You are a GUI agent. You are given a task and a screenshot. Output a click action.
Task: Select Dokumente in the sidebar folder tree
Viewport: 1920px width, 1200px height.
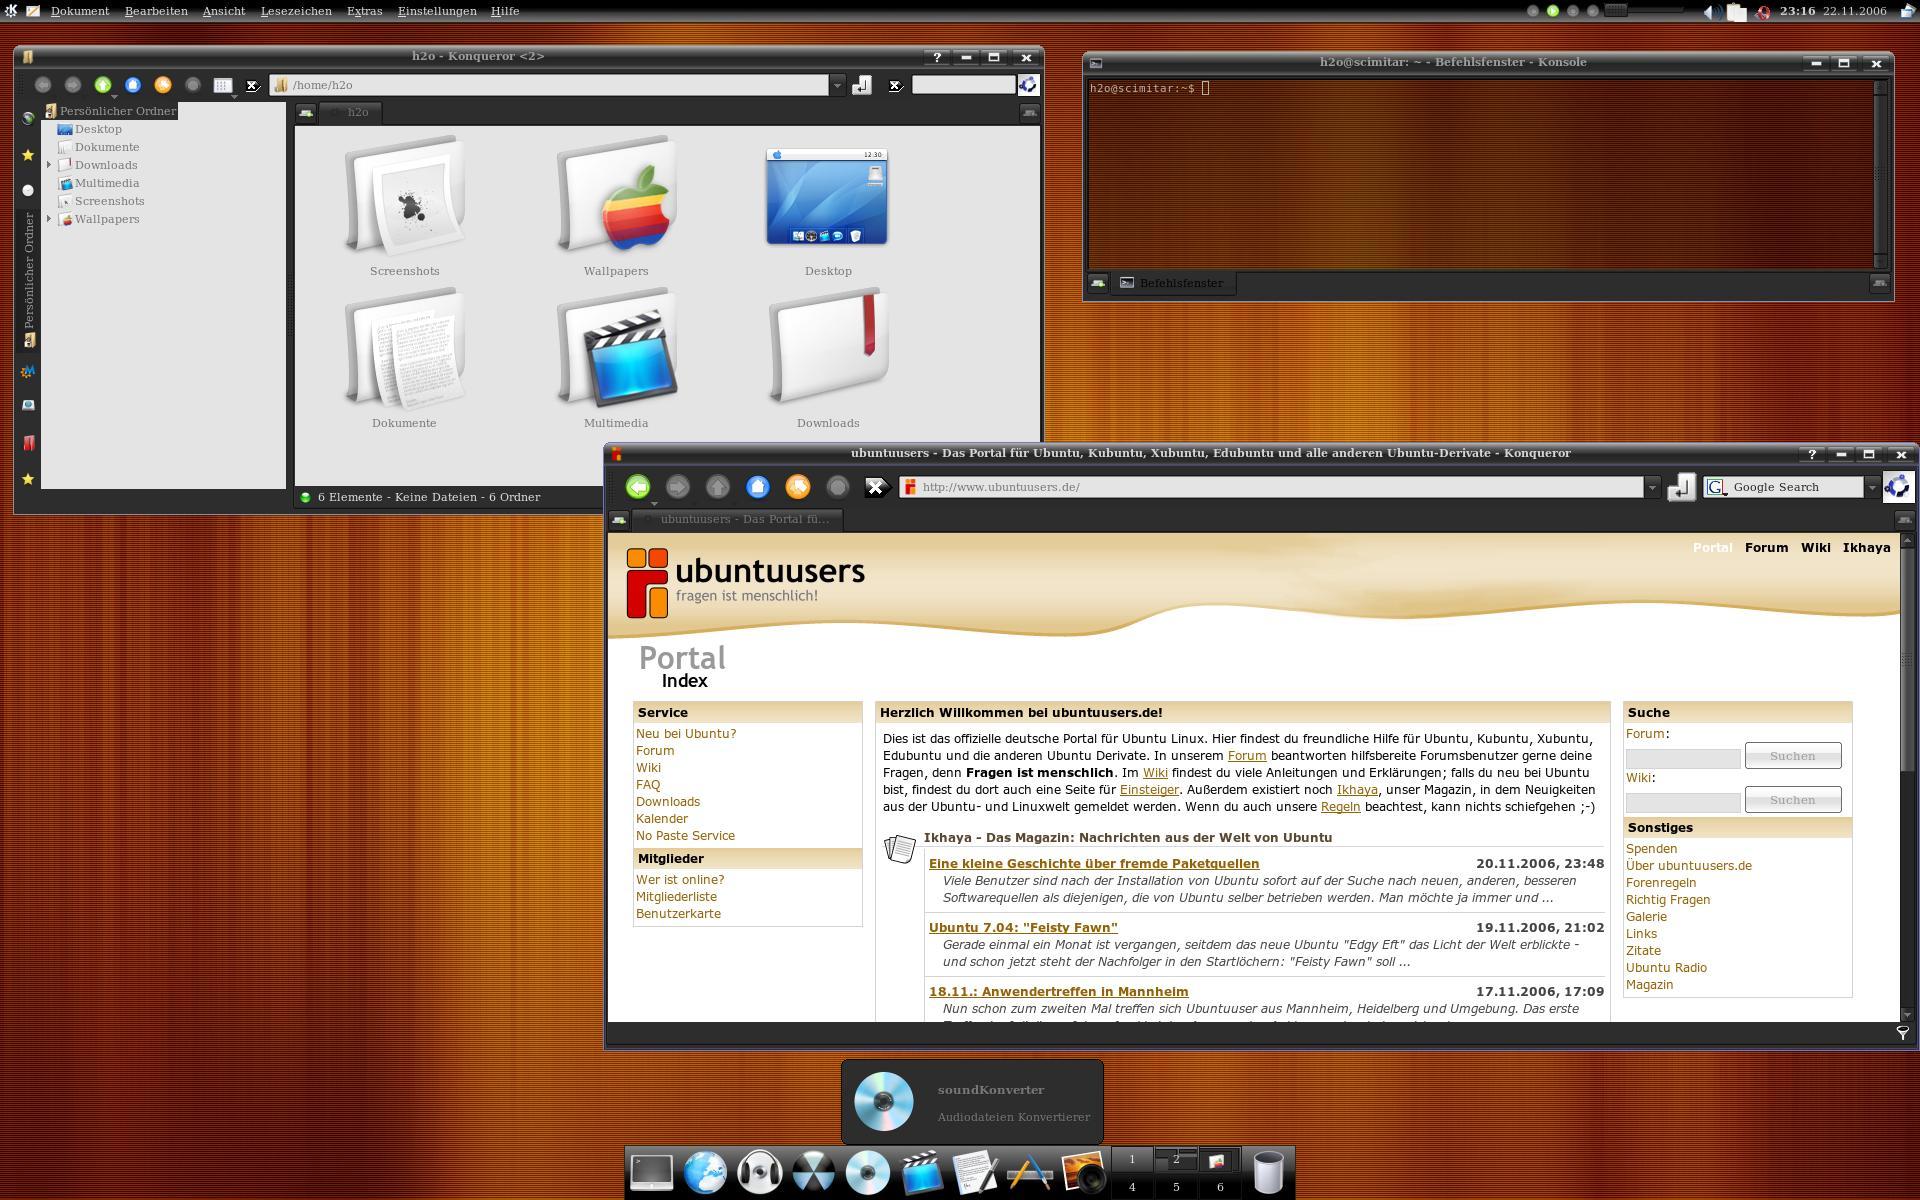[107, 147]
